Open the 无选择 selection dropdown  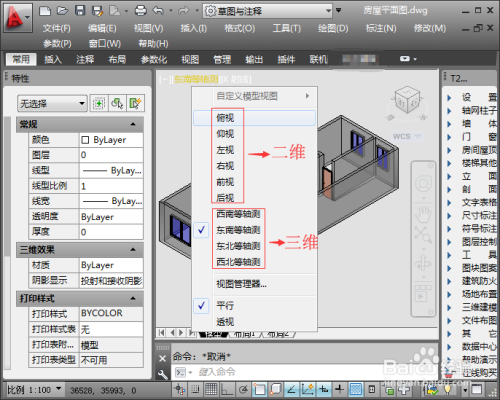coord(52,103)
